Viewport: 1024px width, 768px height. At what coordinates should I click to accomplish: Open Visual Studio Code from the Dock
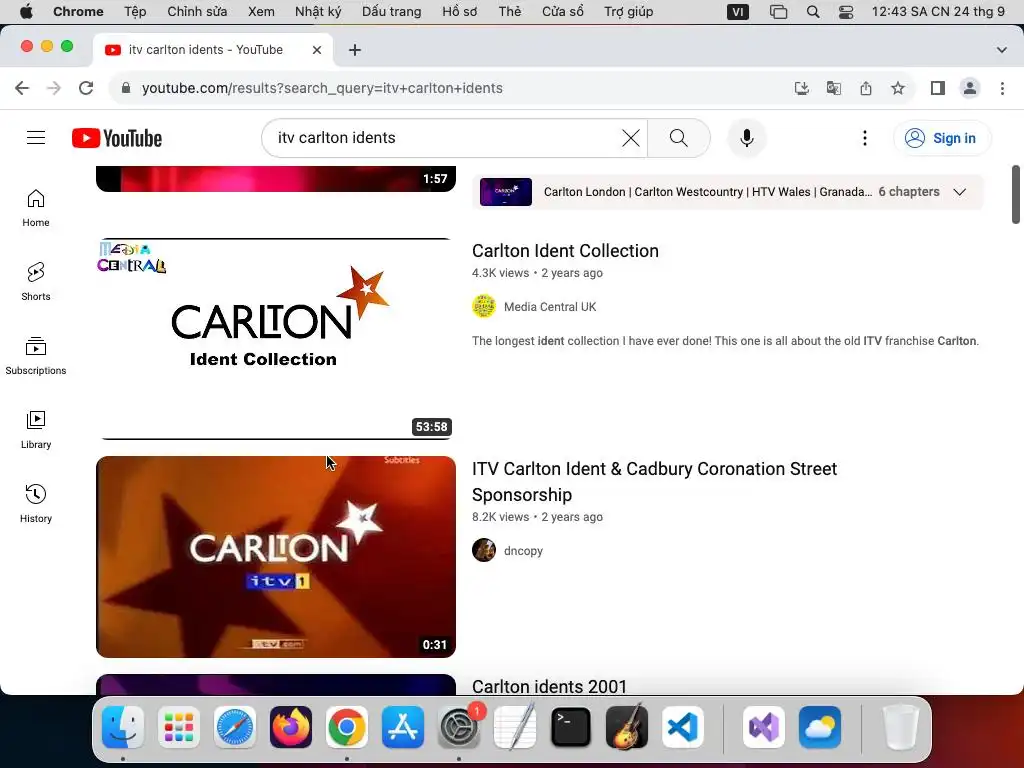point(683,727)
